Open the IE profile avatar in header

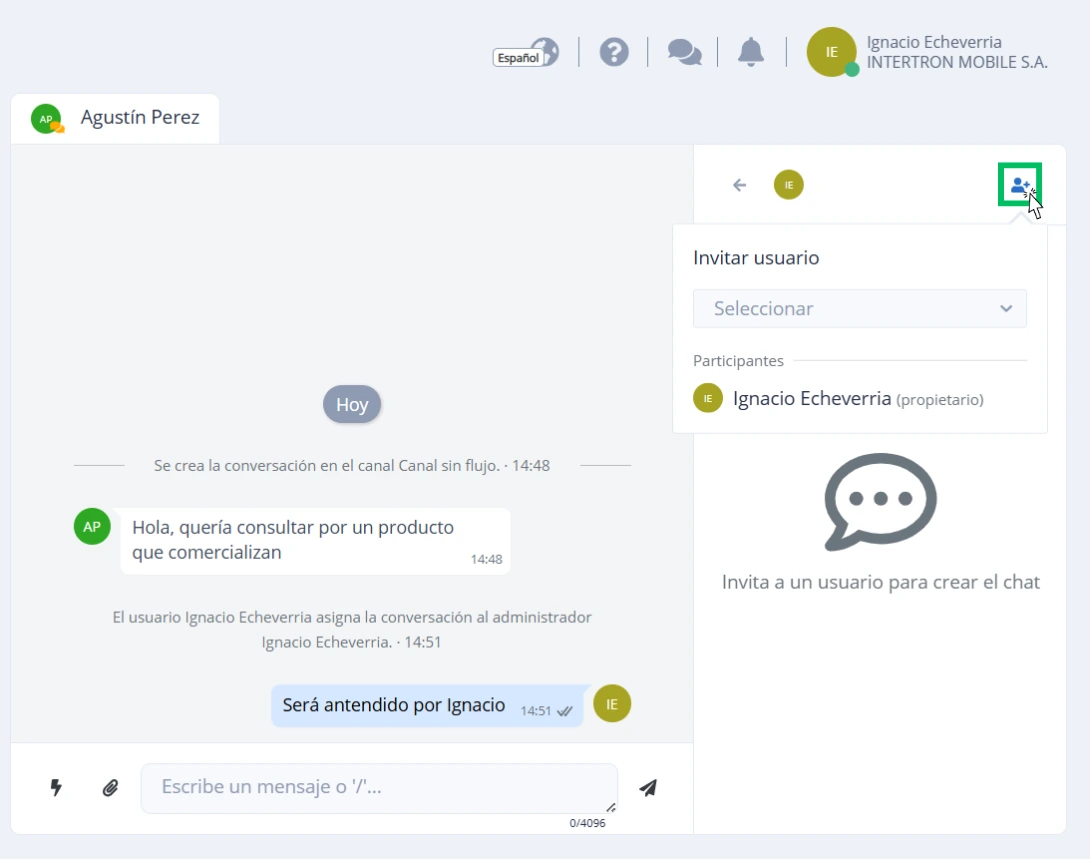tap(831, 52)
